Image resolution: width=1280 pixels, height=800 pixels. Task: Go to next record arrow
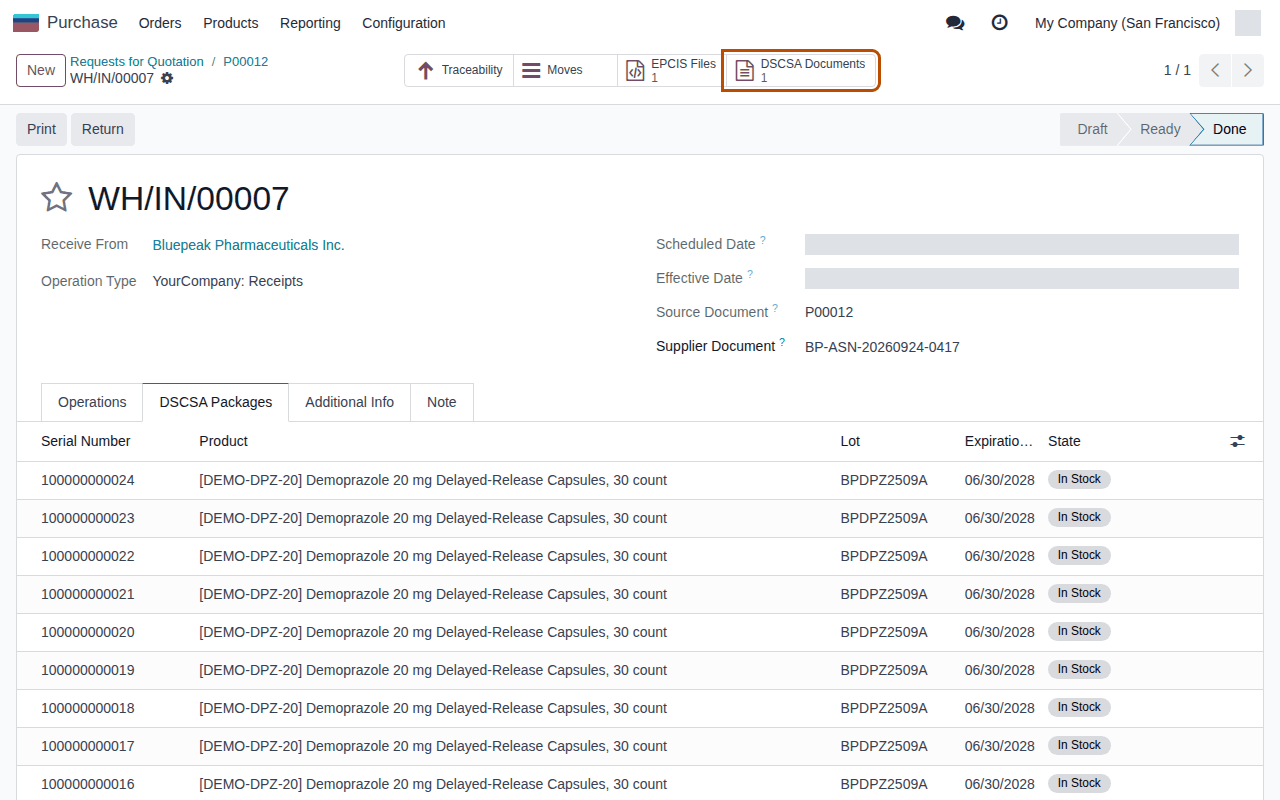(x=1247, y=70)
